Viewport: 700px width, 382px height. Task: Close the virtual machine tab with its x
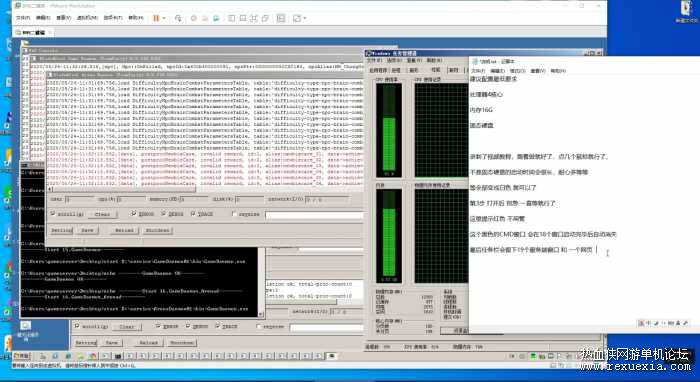(50, 33)
